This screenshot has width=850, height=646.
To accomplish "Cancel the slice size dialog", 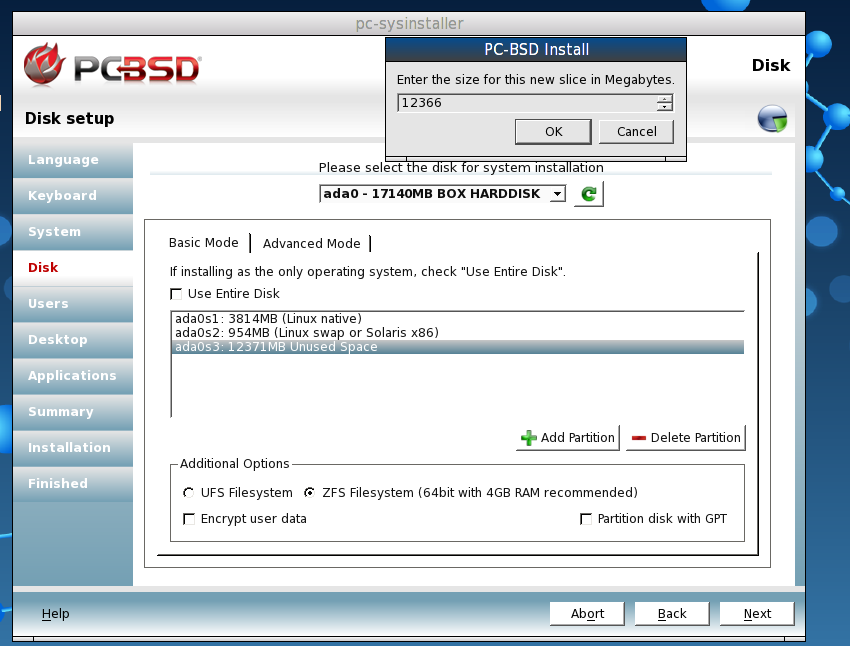I will coord(636,132).
